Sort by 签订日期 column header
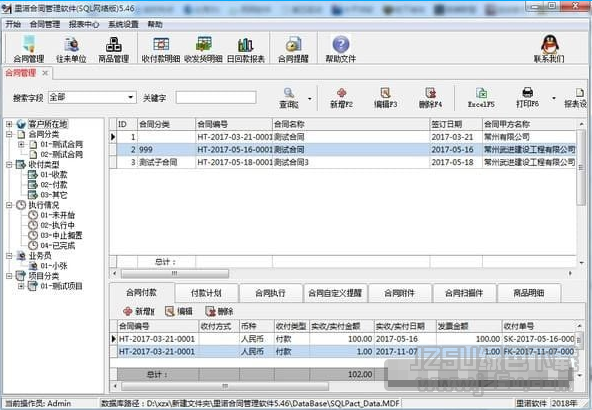 pyautogui.click(x=456, y=124)
